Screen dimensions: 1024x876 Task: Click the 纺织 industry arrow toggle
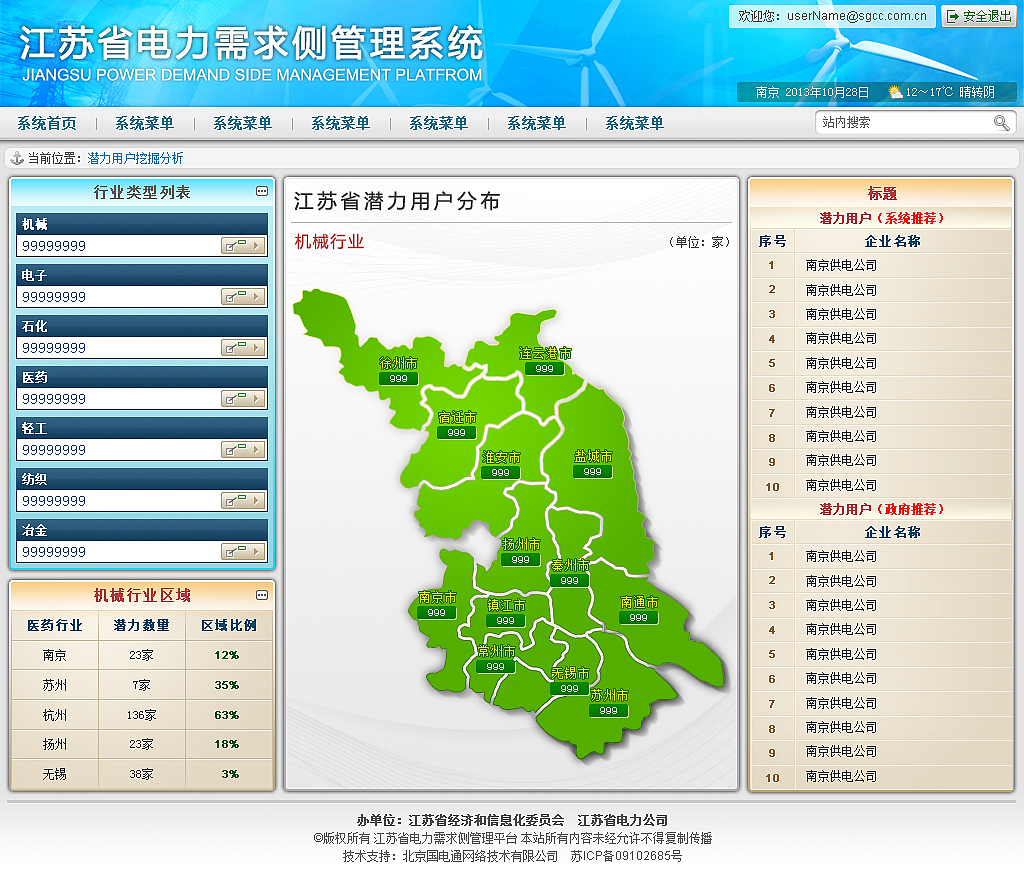[243, 499]
